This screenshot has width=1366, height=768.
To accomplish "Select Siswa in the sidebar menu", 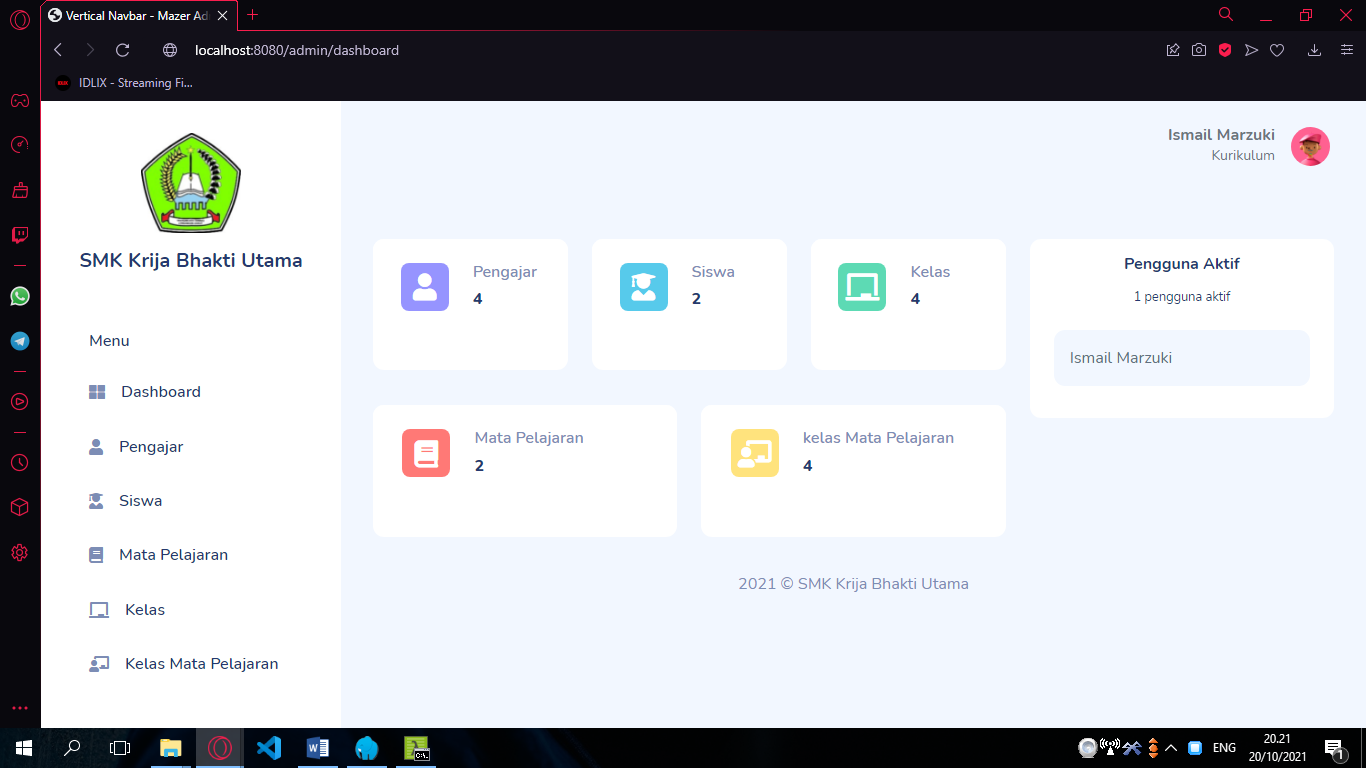I will pyautogui.click(x=140, y=501).
